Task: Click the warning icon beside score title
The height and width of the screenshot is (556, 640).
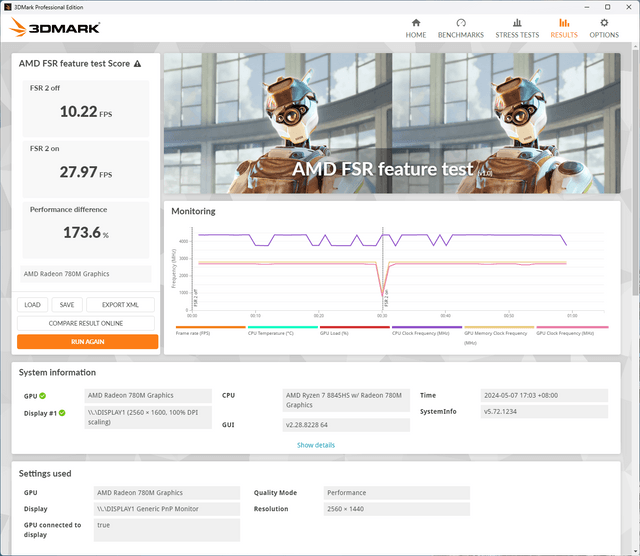Action: (138, 64)
